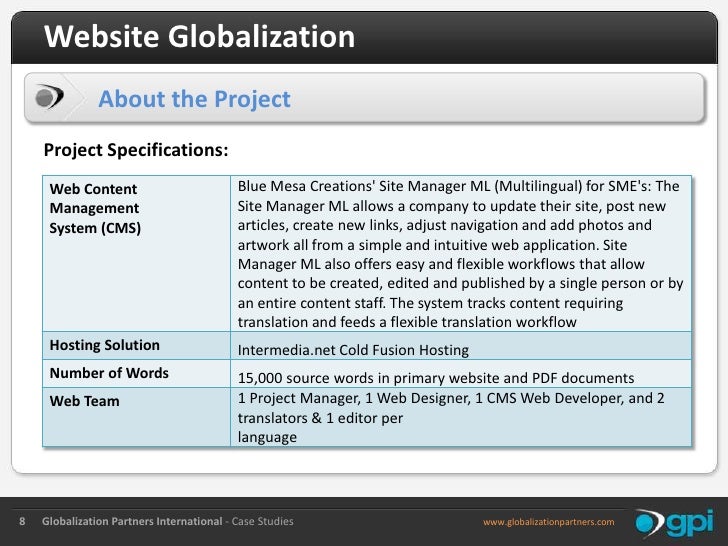Open the www.globalizationpartners.com link
This screenshot has height=546, width=728.
(548, 522)
